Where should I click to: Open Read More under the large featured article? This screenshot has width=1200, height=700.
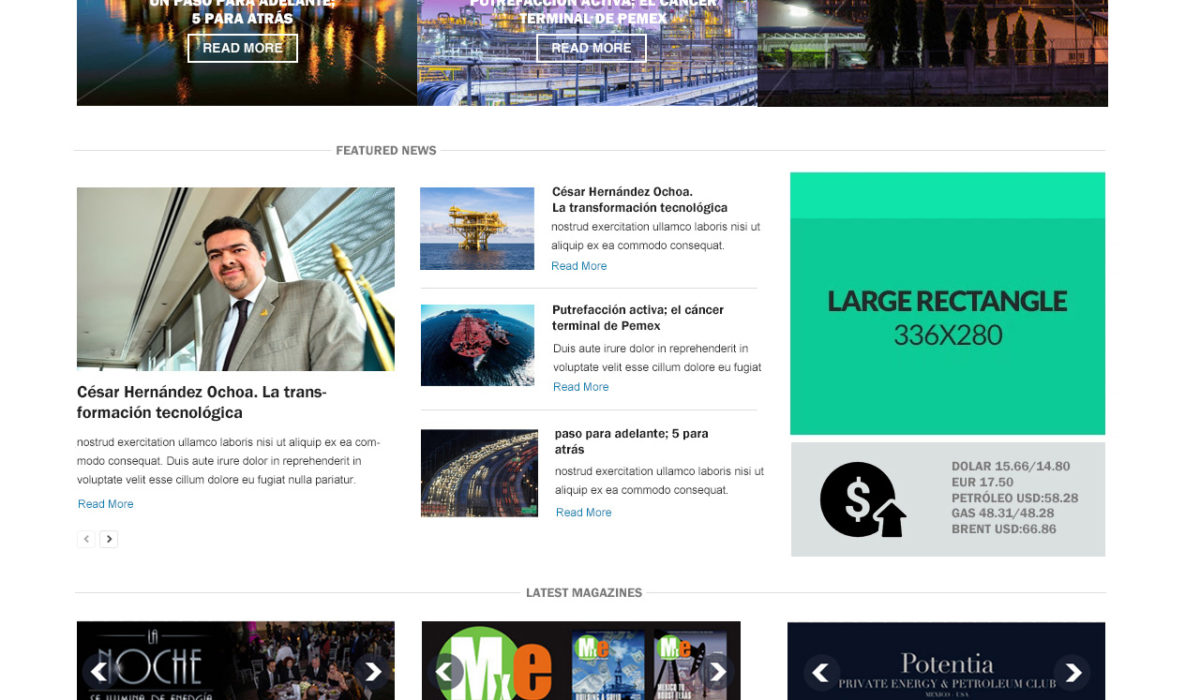105,504
